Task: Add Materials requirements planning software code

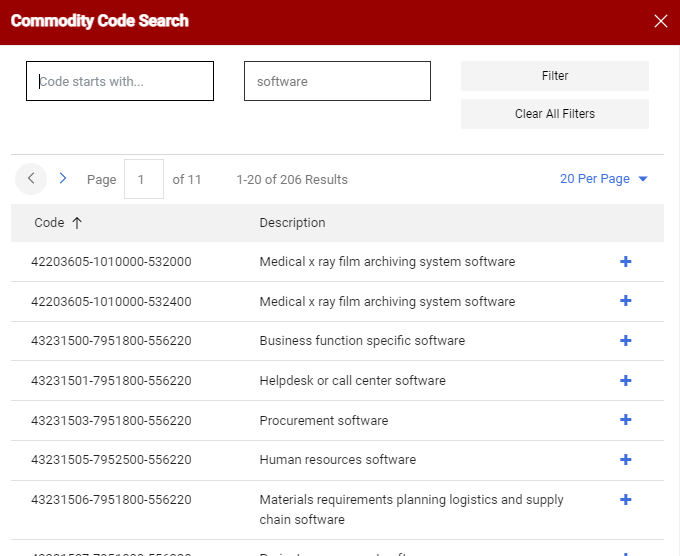Action: (x=626, y=500)
